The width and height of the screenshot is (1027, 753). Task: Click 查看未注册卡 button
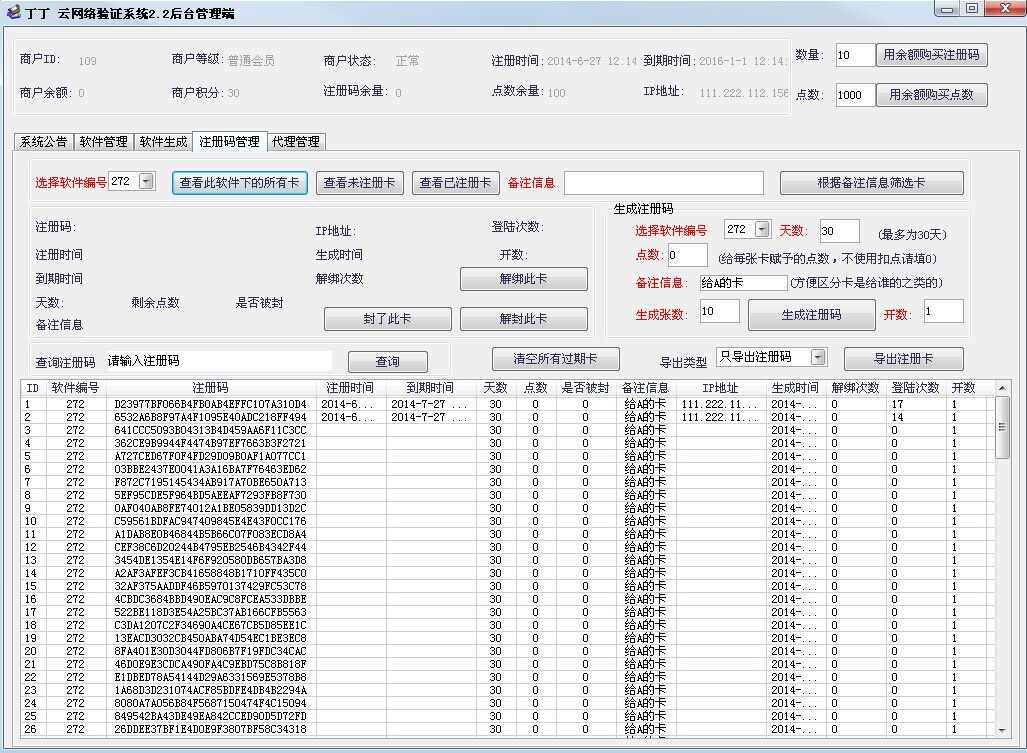[x=360, y=183]
